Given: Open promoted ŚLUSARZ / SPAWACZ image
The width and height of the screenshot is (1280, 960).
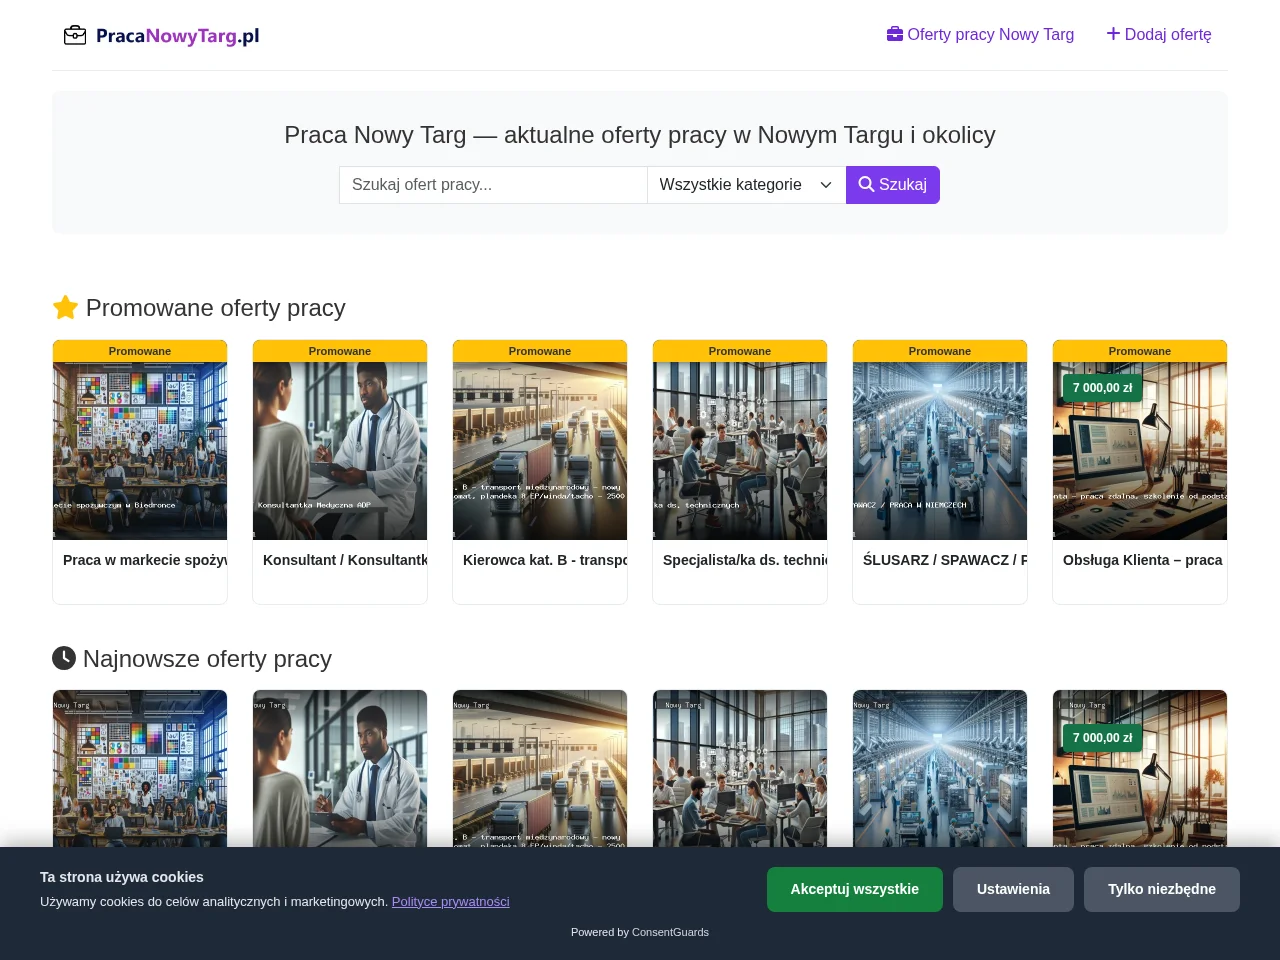Looking at the screenshot, I should coord(940,451).
